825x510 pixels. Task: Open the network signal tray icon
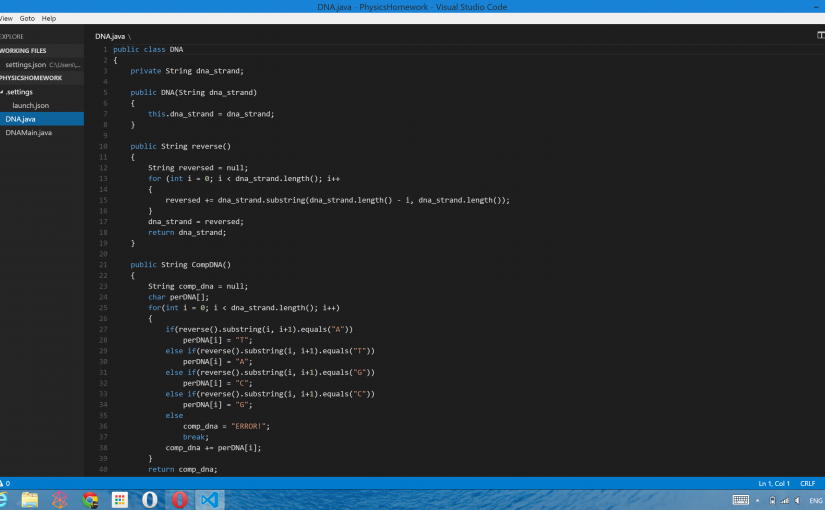click(x=785, y=500)
